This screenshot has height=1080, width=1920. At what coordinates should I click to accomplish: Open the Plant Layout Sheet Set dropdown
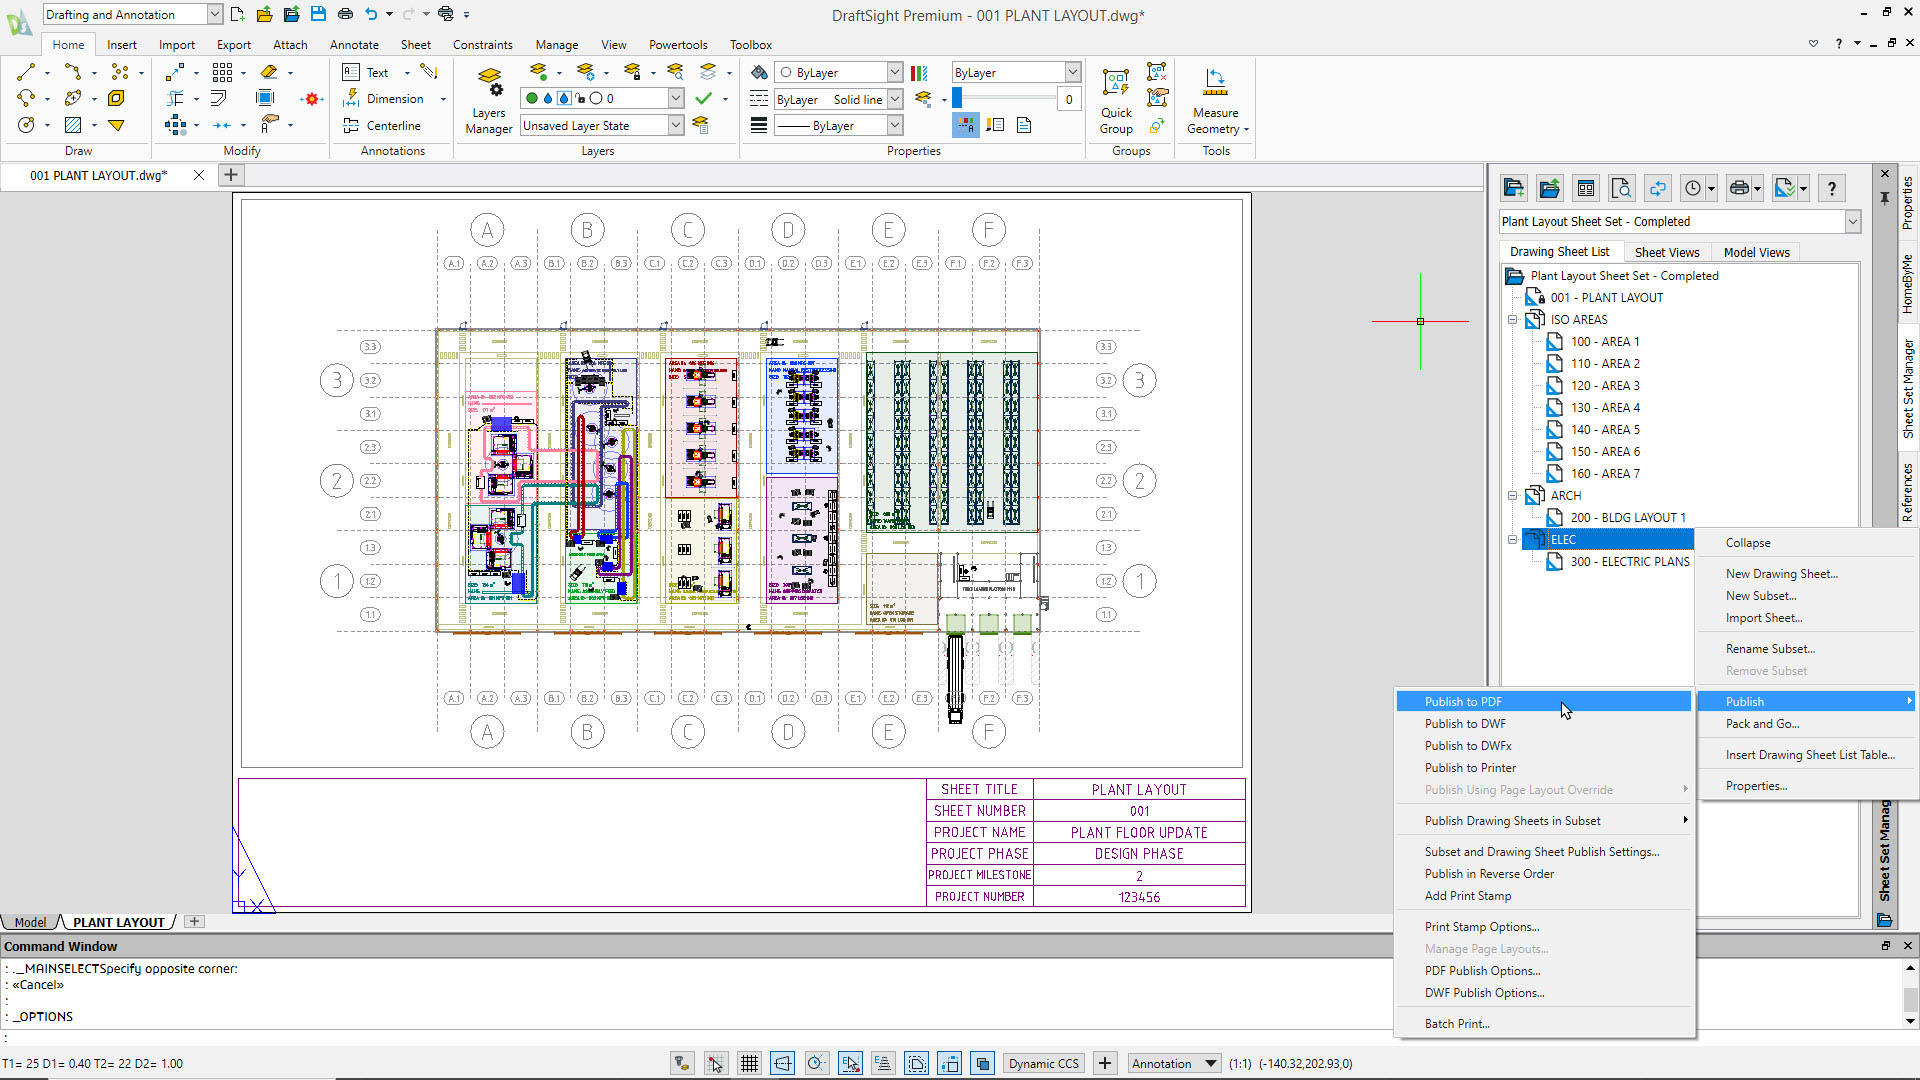click(x=1852, y=221)
